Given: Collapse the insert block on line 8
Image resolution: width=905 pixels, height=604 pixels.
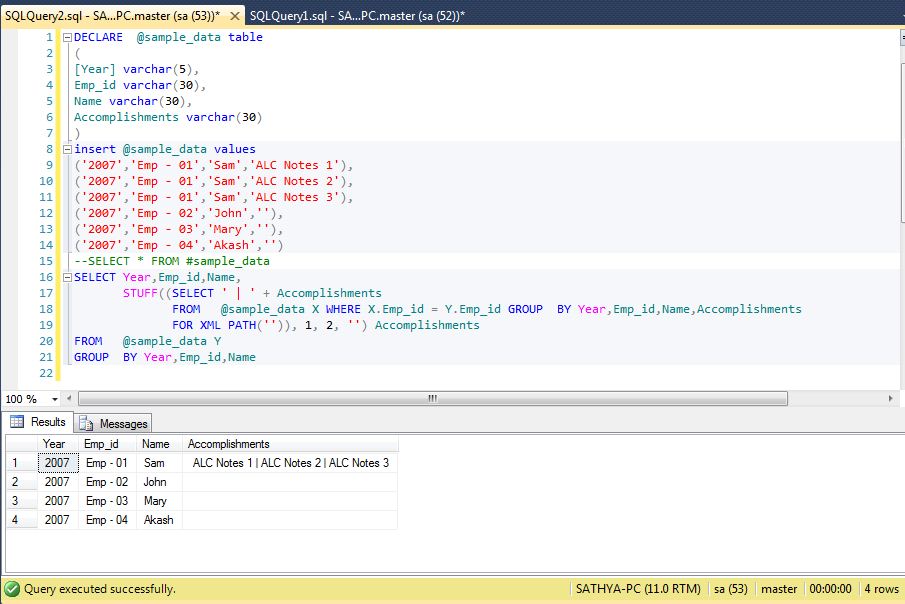Looking at the screenshot, I should (67, 150).
